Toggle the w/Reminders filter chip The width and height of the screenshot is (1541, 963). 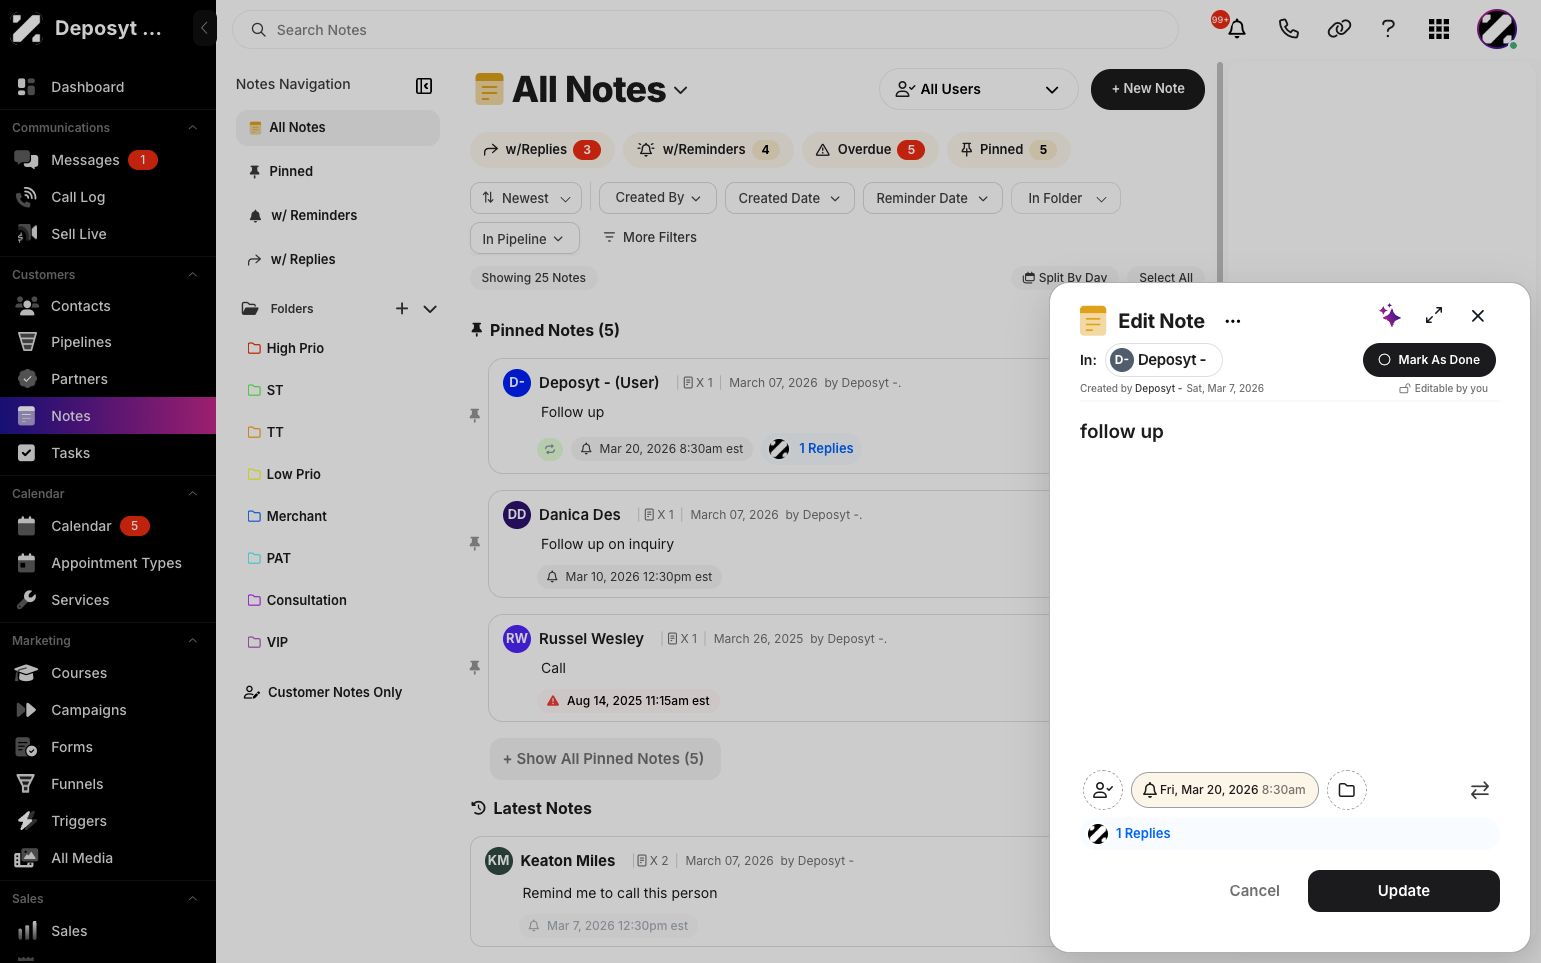[708, 150]
